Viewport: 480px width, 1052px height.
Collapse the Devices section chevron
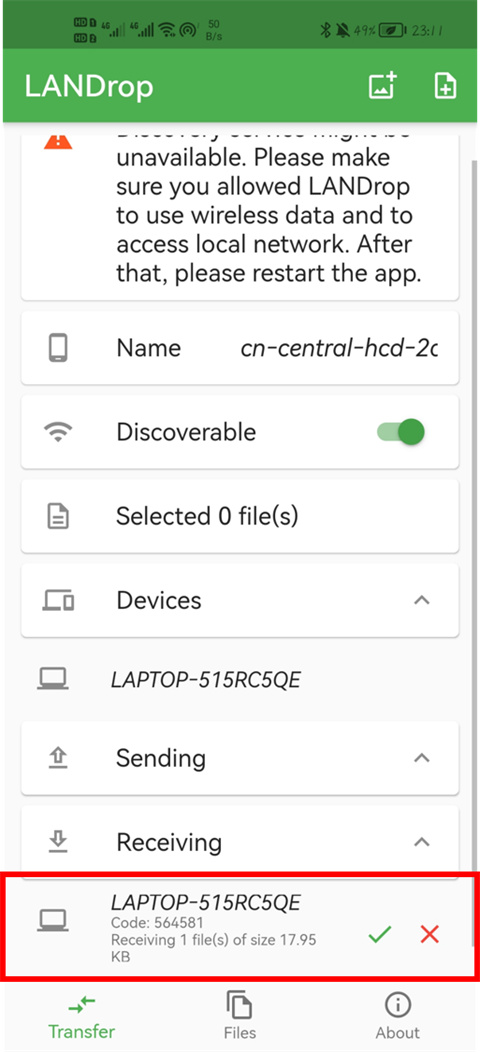[x=422, y=600]
